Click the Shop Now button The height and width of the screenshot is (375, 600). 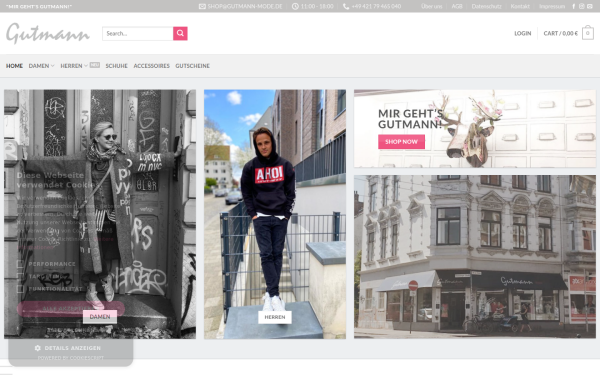(x=401, y=142)
